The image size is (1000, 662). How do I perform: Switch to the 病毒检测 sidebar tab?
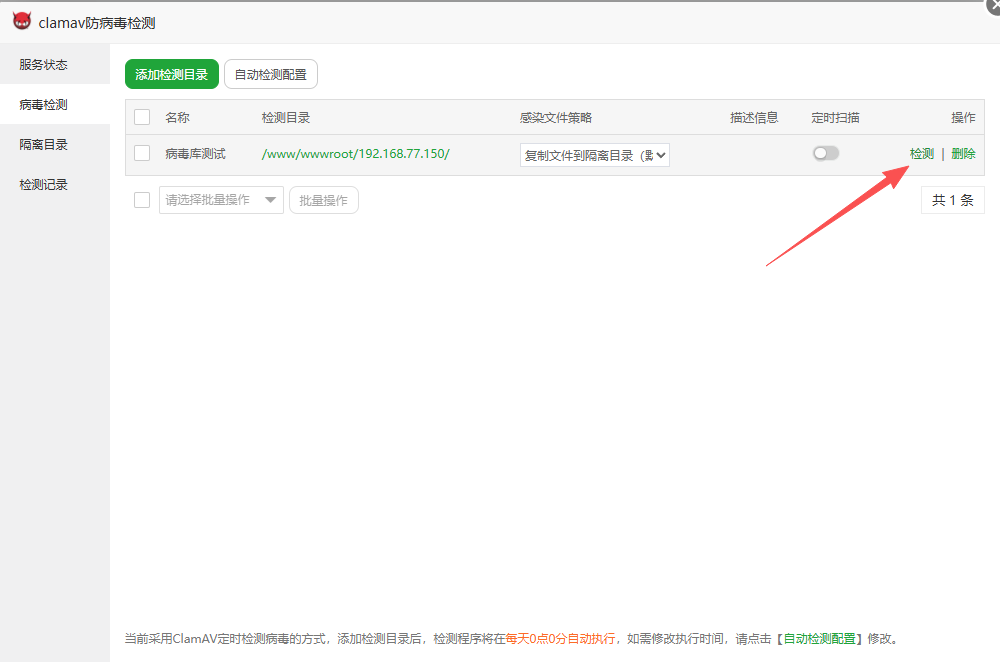click(44, 105)
